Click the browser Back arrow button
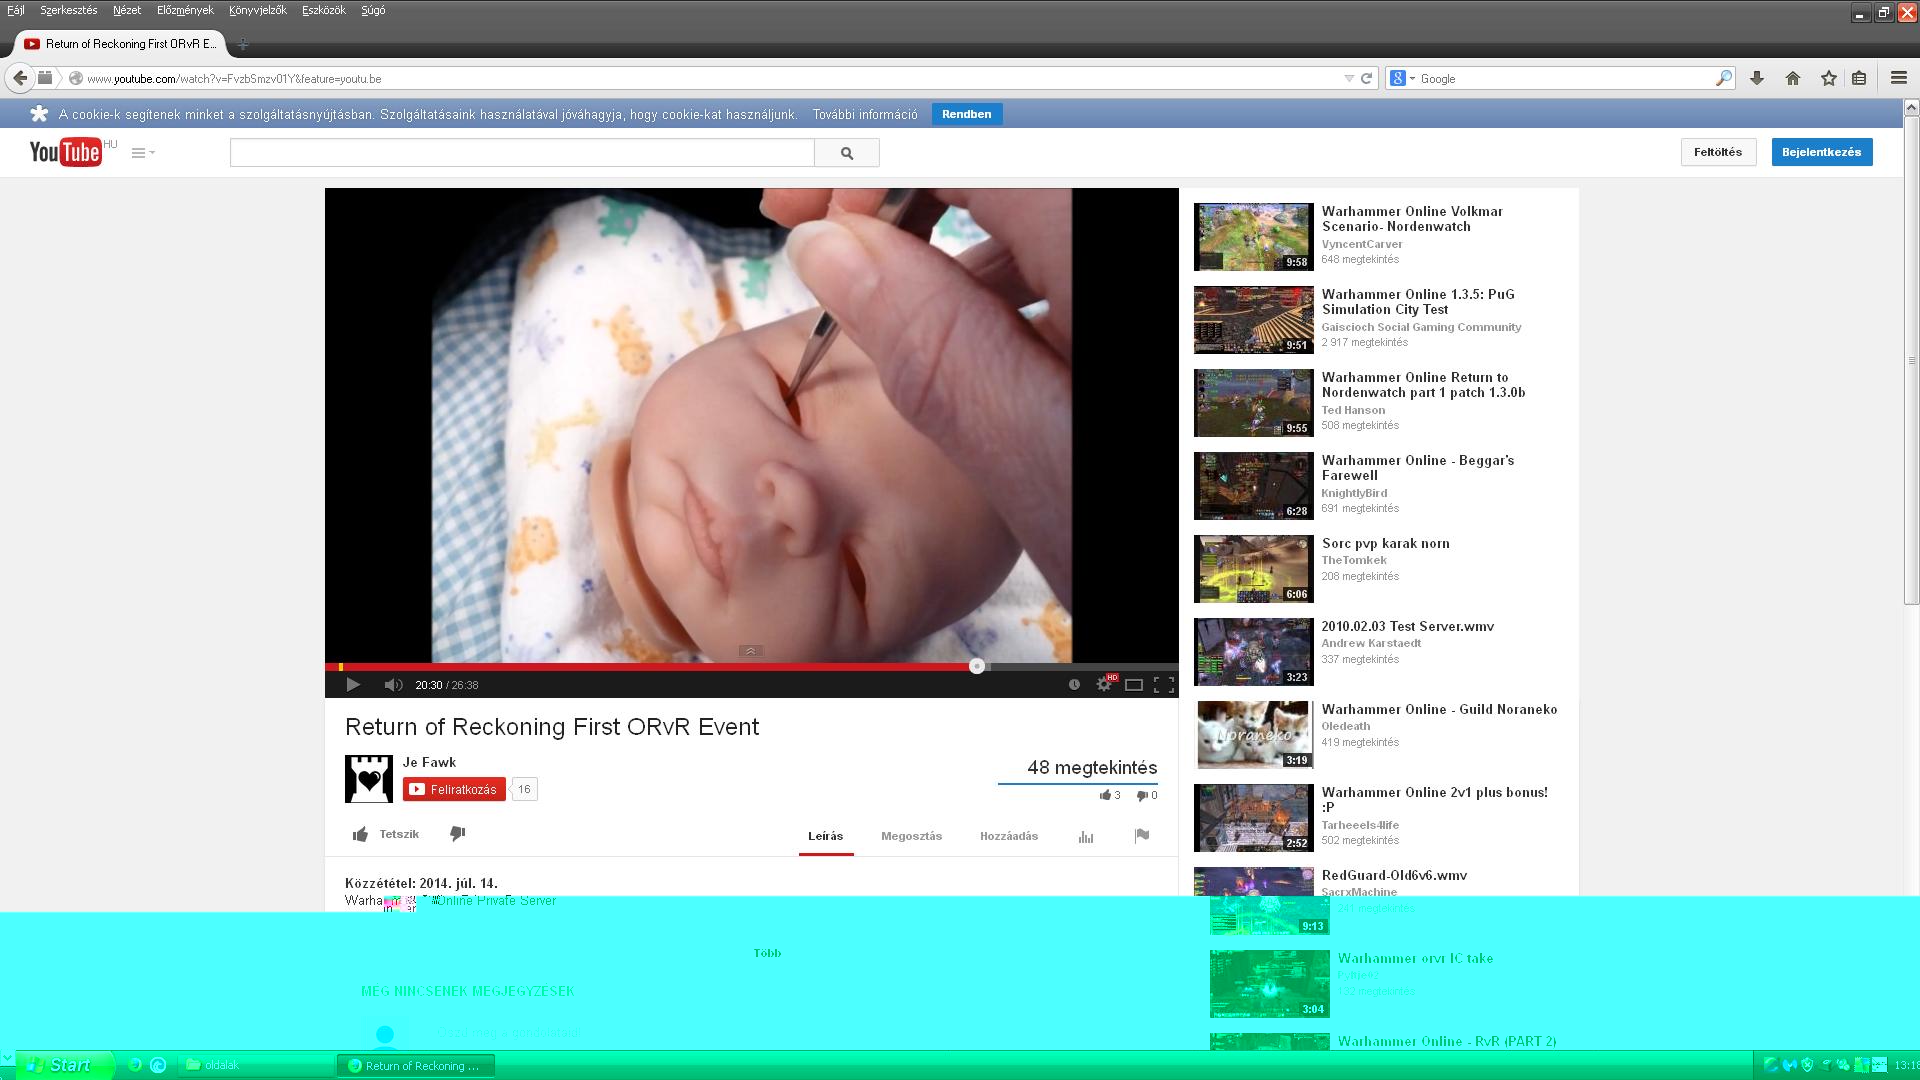 coord(20,78)
